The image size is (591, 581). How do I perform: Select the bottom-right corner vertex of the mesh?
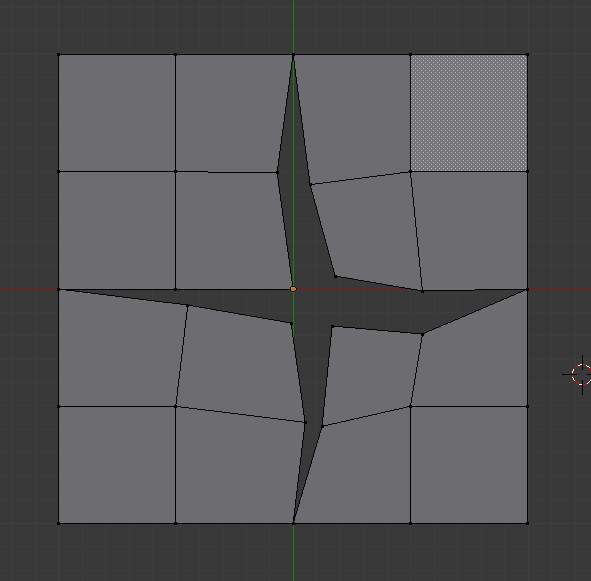tap(527, 523)
